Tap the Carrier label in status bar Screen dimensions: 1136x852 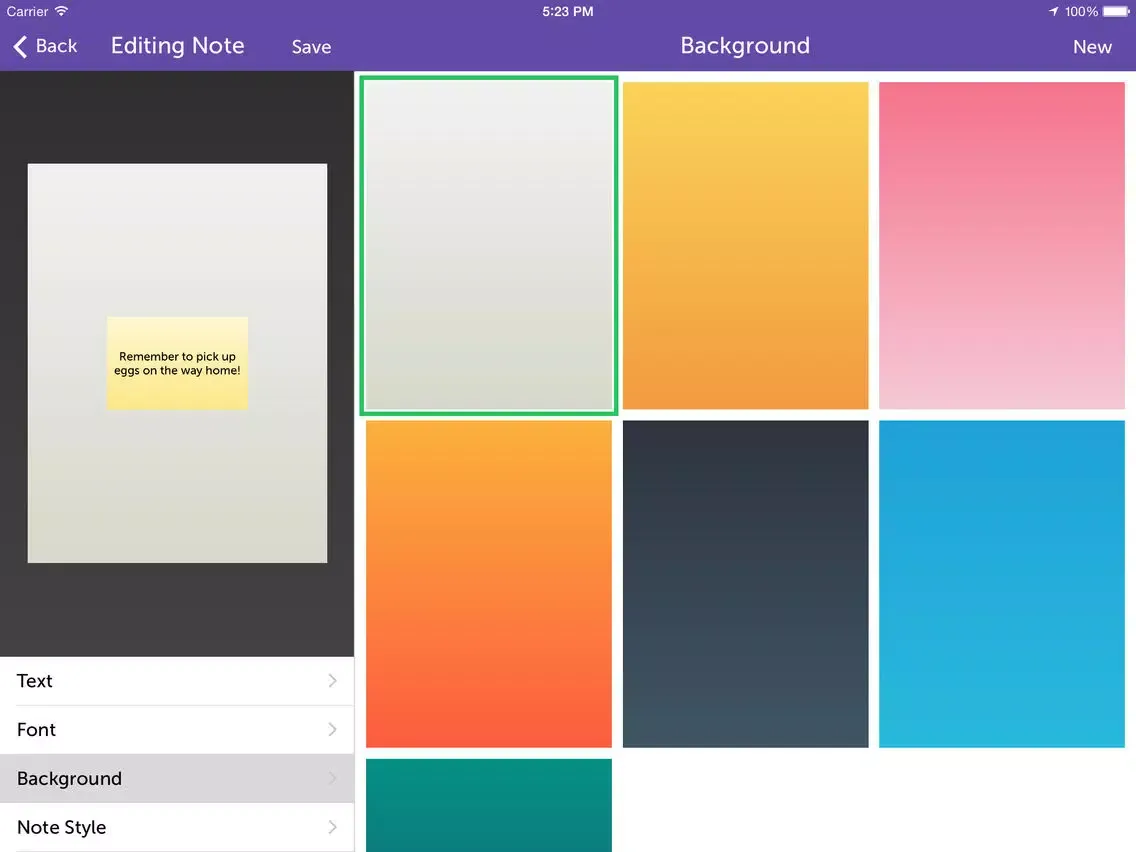coord(28,12)
